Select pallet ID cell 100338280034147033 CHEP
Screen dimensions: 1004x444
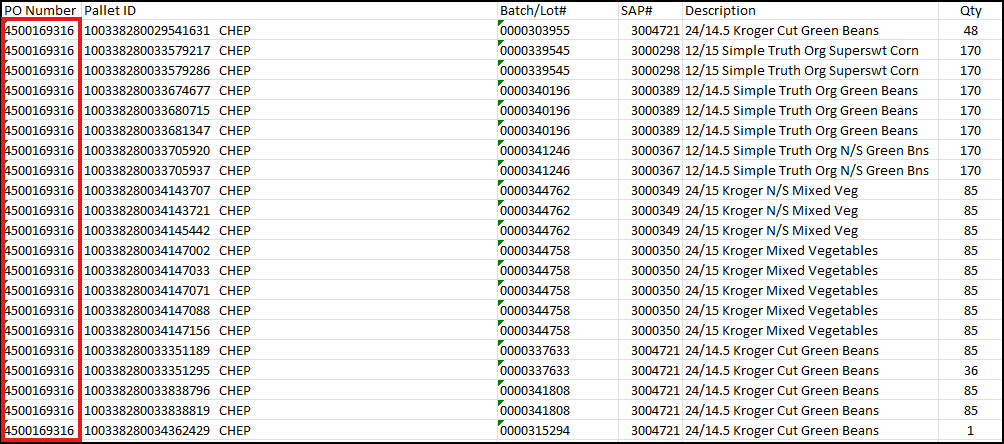[x=289, y=270]
